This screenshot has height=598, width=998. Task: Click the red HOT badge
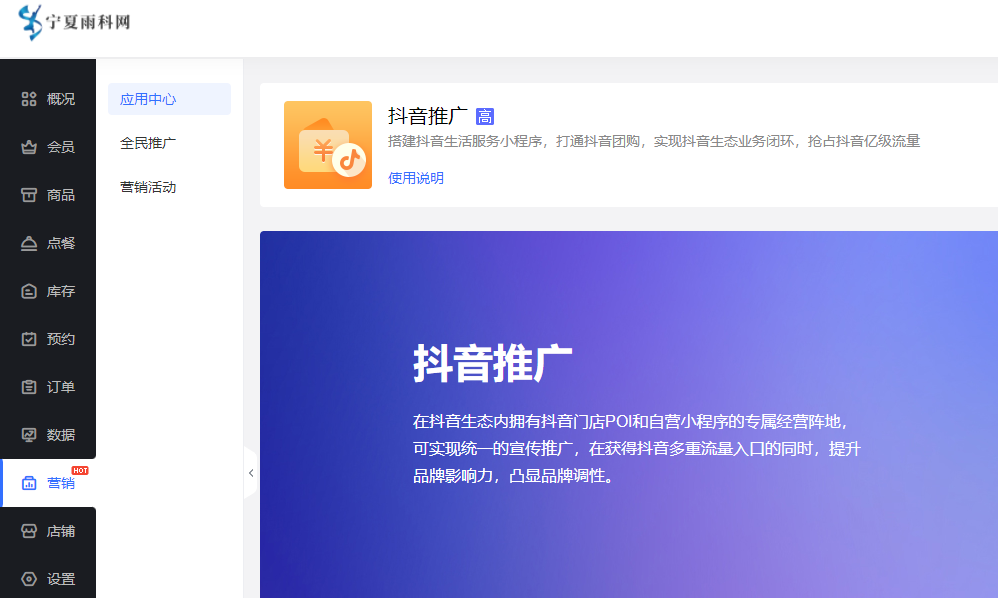click(80, 471)
